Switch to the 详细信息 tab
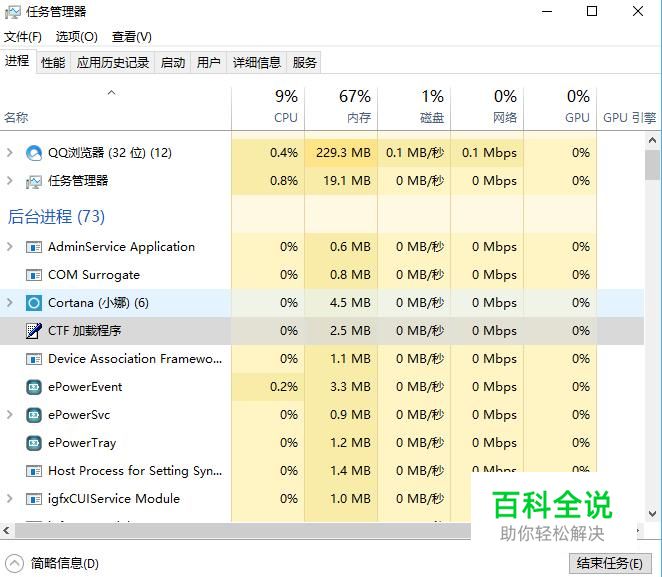This screenshot has height=577, width=662. point(257,63)
